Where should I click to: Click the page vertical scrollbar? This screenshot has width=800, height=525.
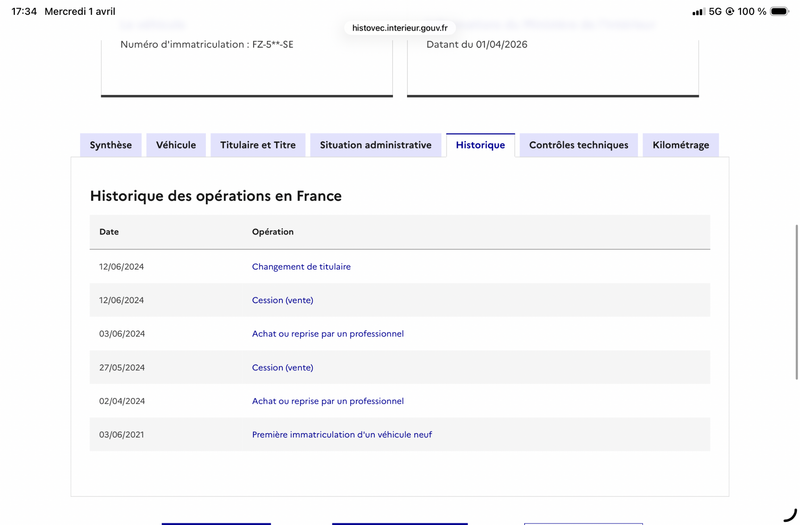tap(796, 302)
